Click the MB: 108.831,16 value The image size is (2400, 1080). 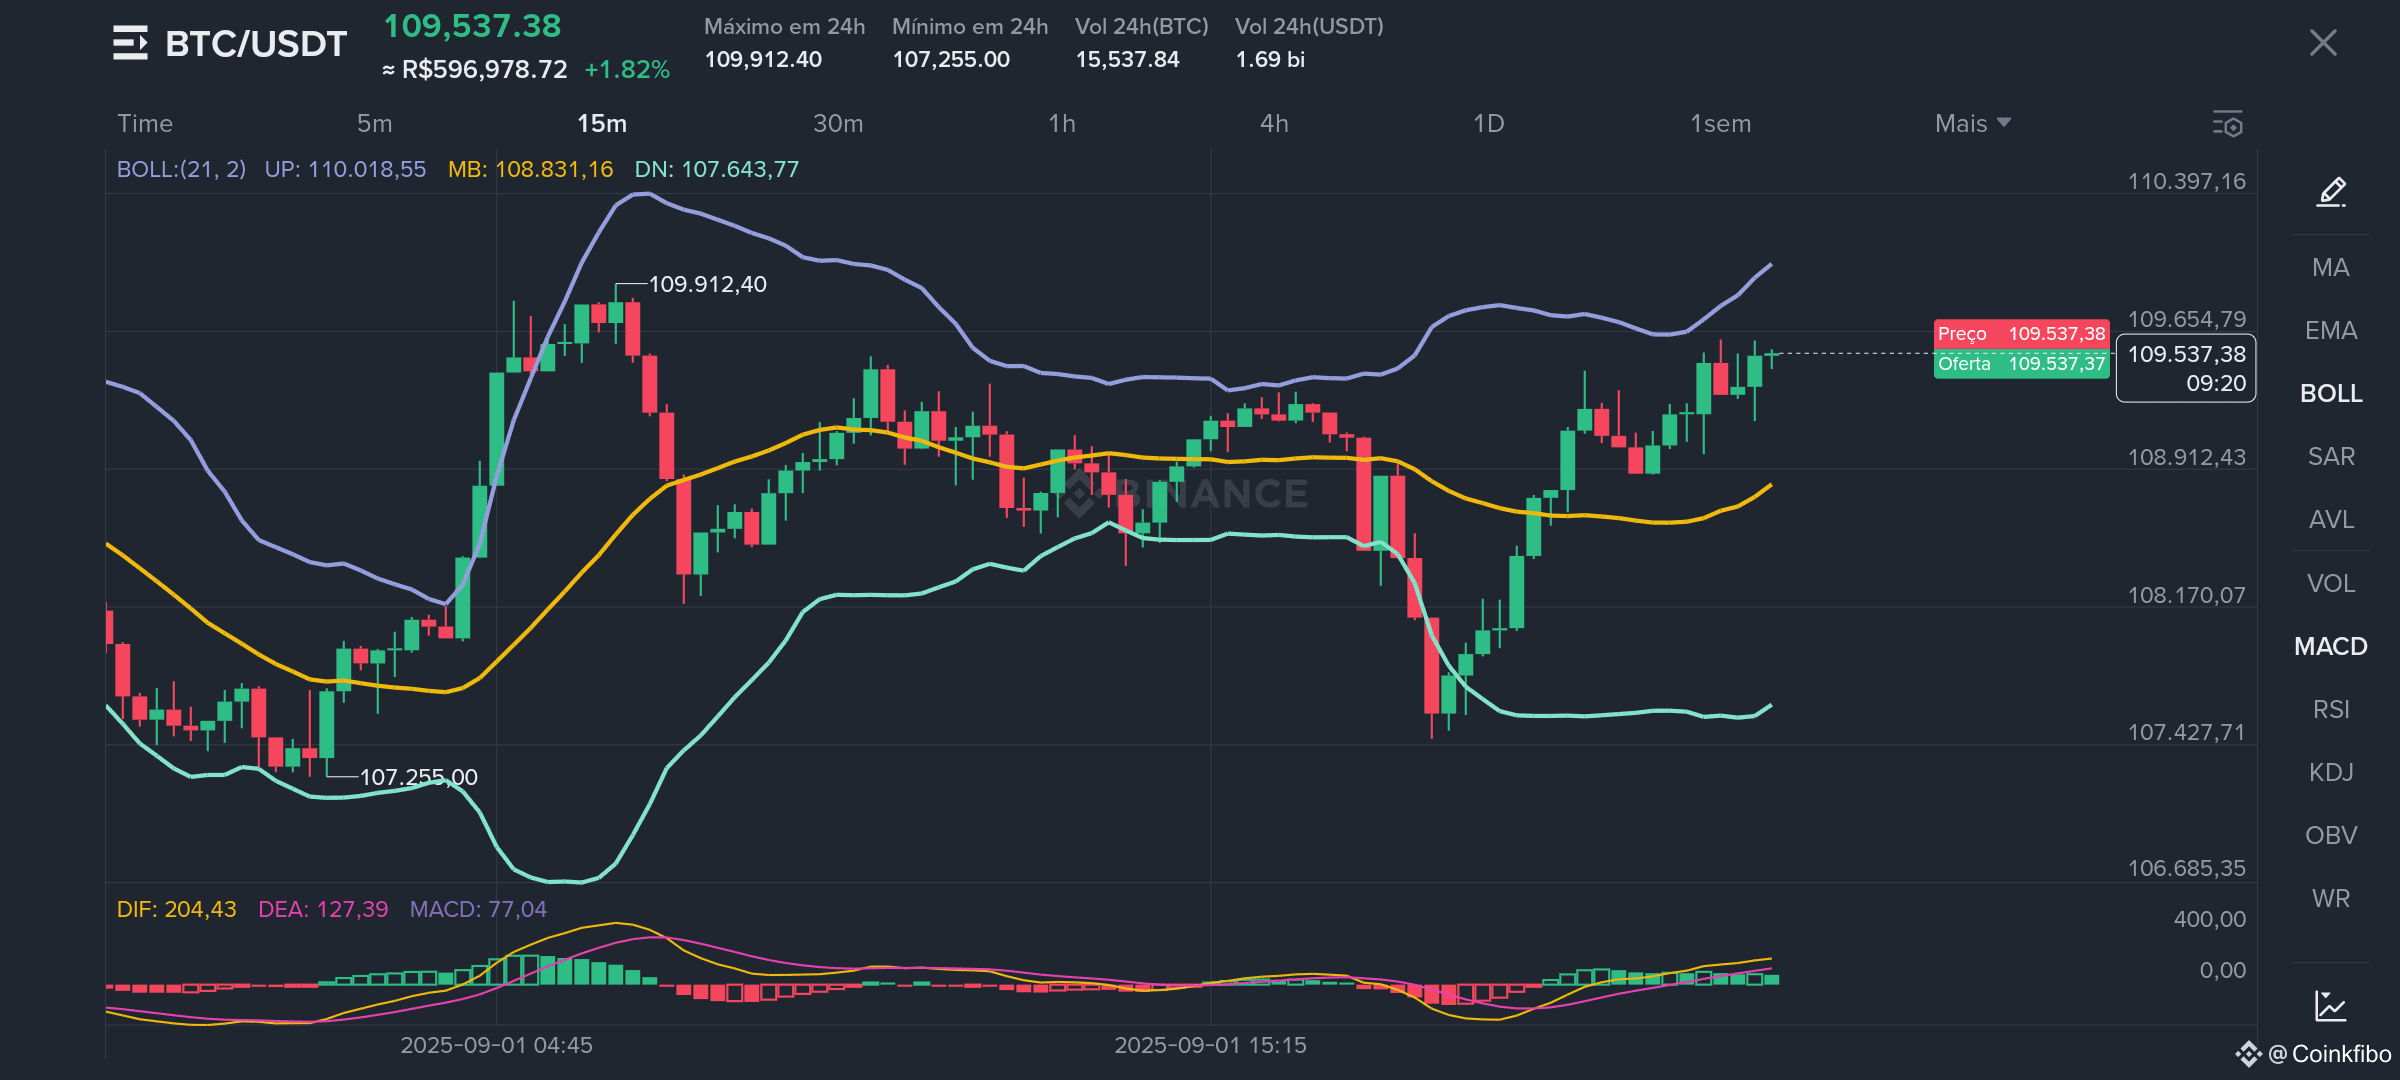530,169
